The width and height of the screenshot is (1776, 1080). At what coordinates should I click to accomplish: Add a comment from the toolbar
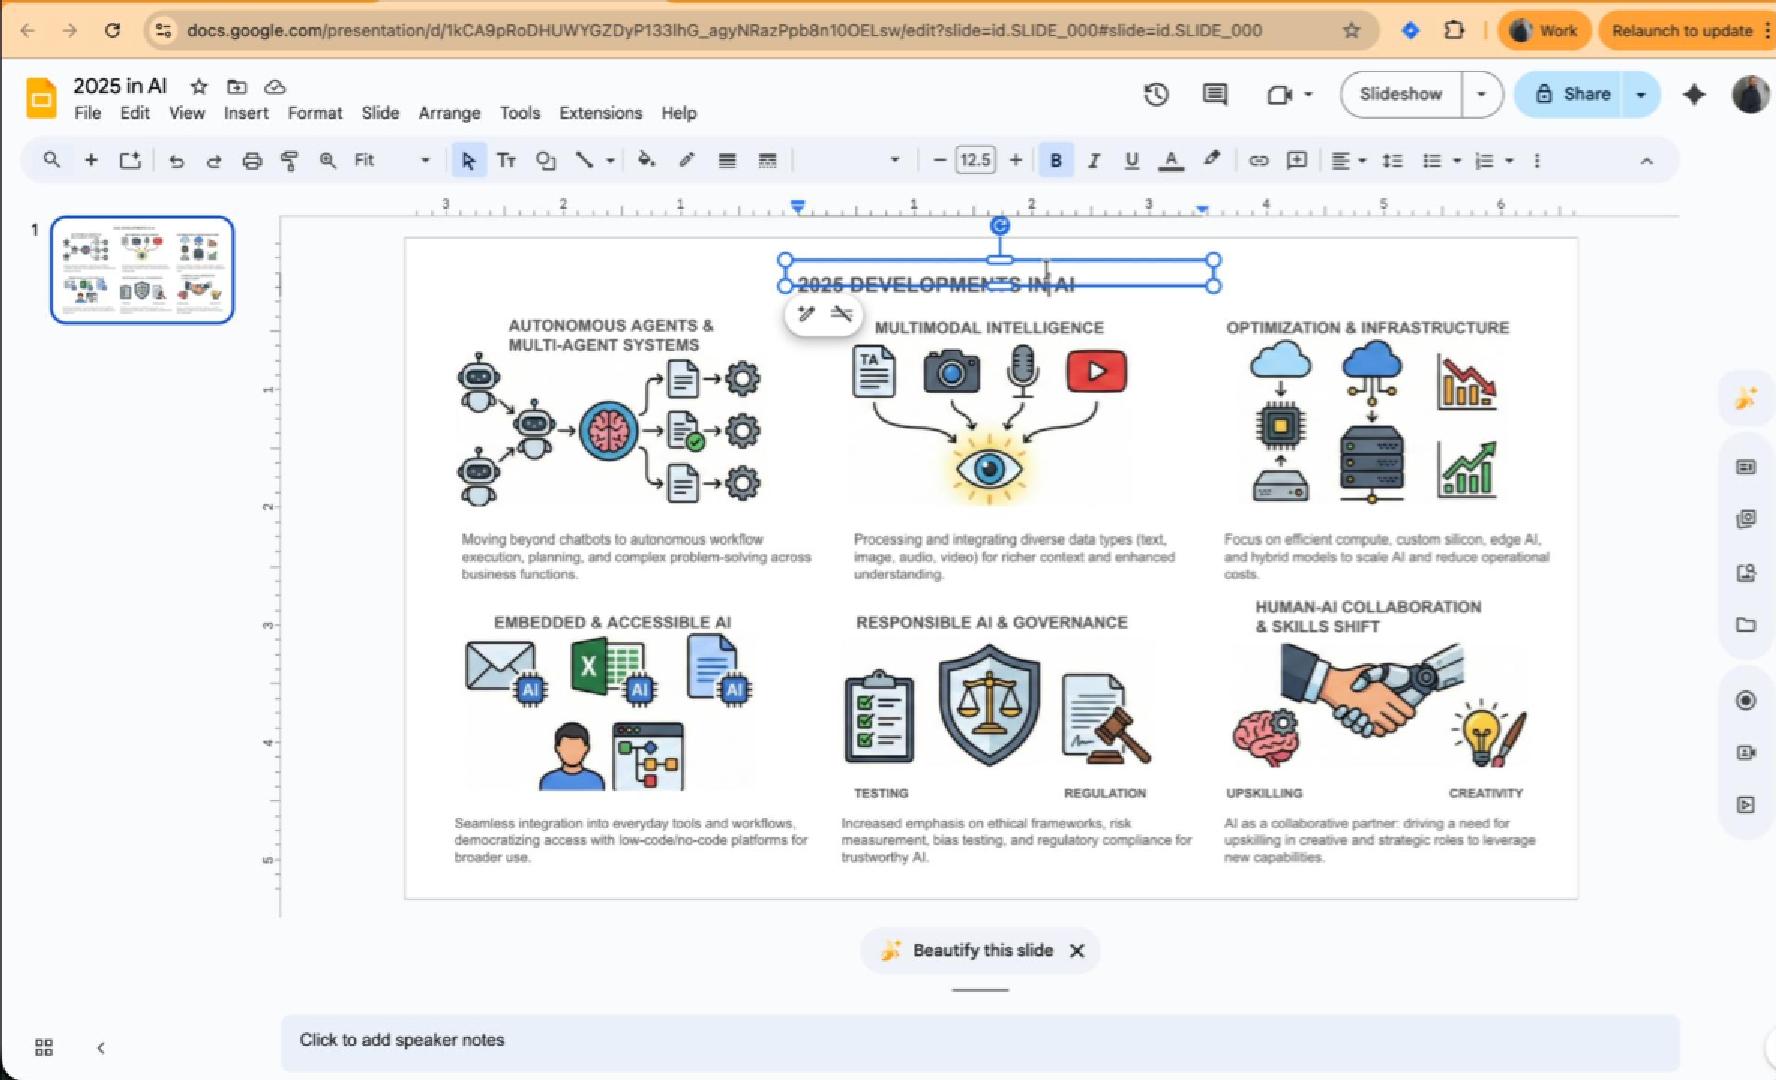click(x=1297, y=160)
